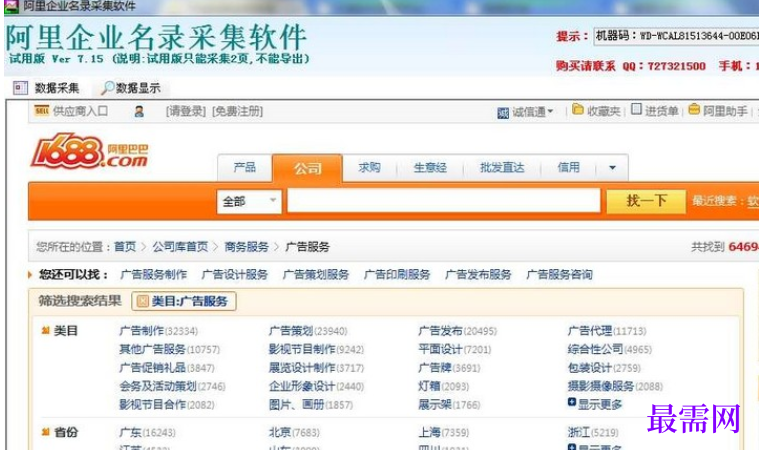This screenshot has height=450, width=759.
Task: Go to 公司库首页 in the breadcrumb
Action: point(180,247)
